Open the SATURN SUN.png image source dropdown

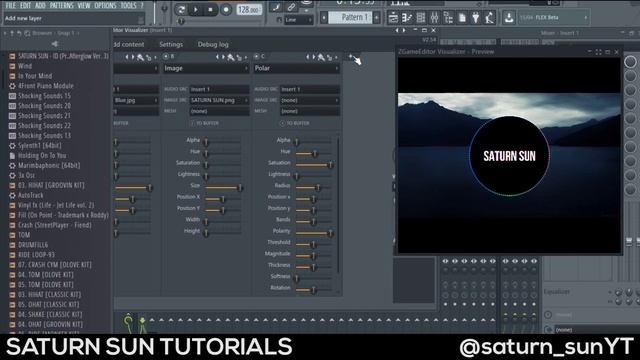[219, 100]
